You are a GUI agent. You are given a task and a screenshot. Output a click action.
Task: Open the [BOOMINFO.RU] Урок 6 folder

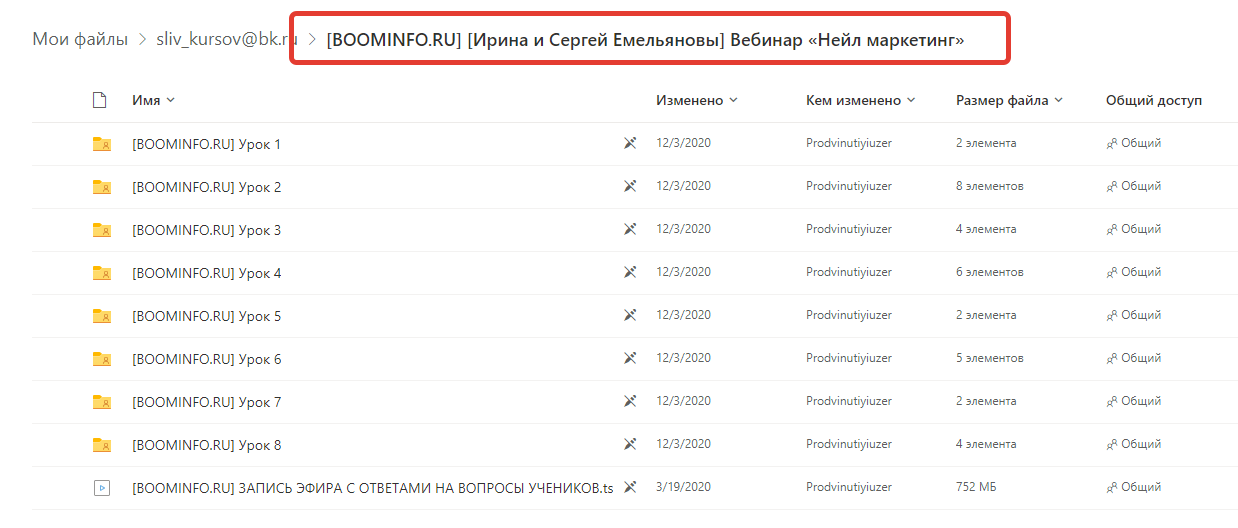(x=207, y=359)
